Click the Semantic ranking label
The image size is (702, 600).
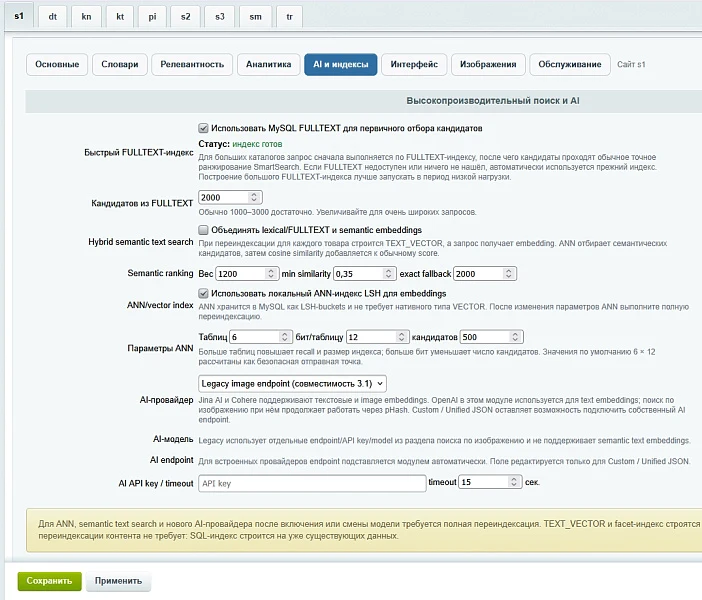point(160,273)
